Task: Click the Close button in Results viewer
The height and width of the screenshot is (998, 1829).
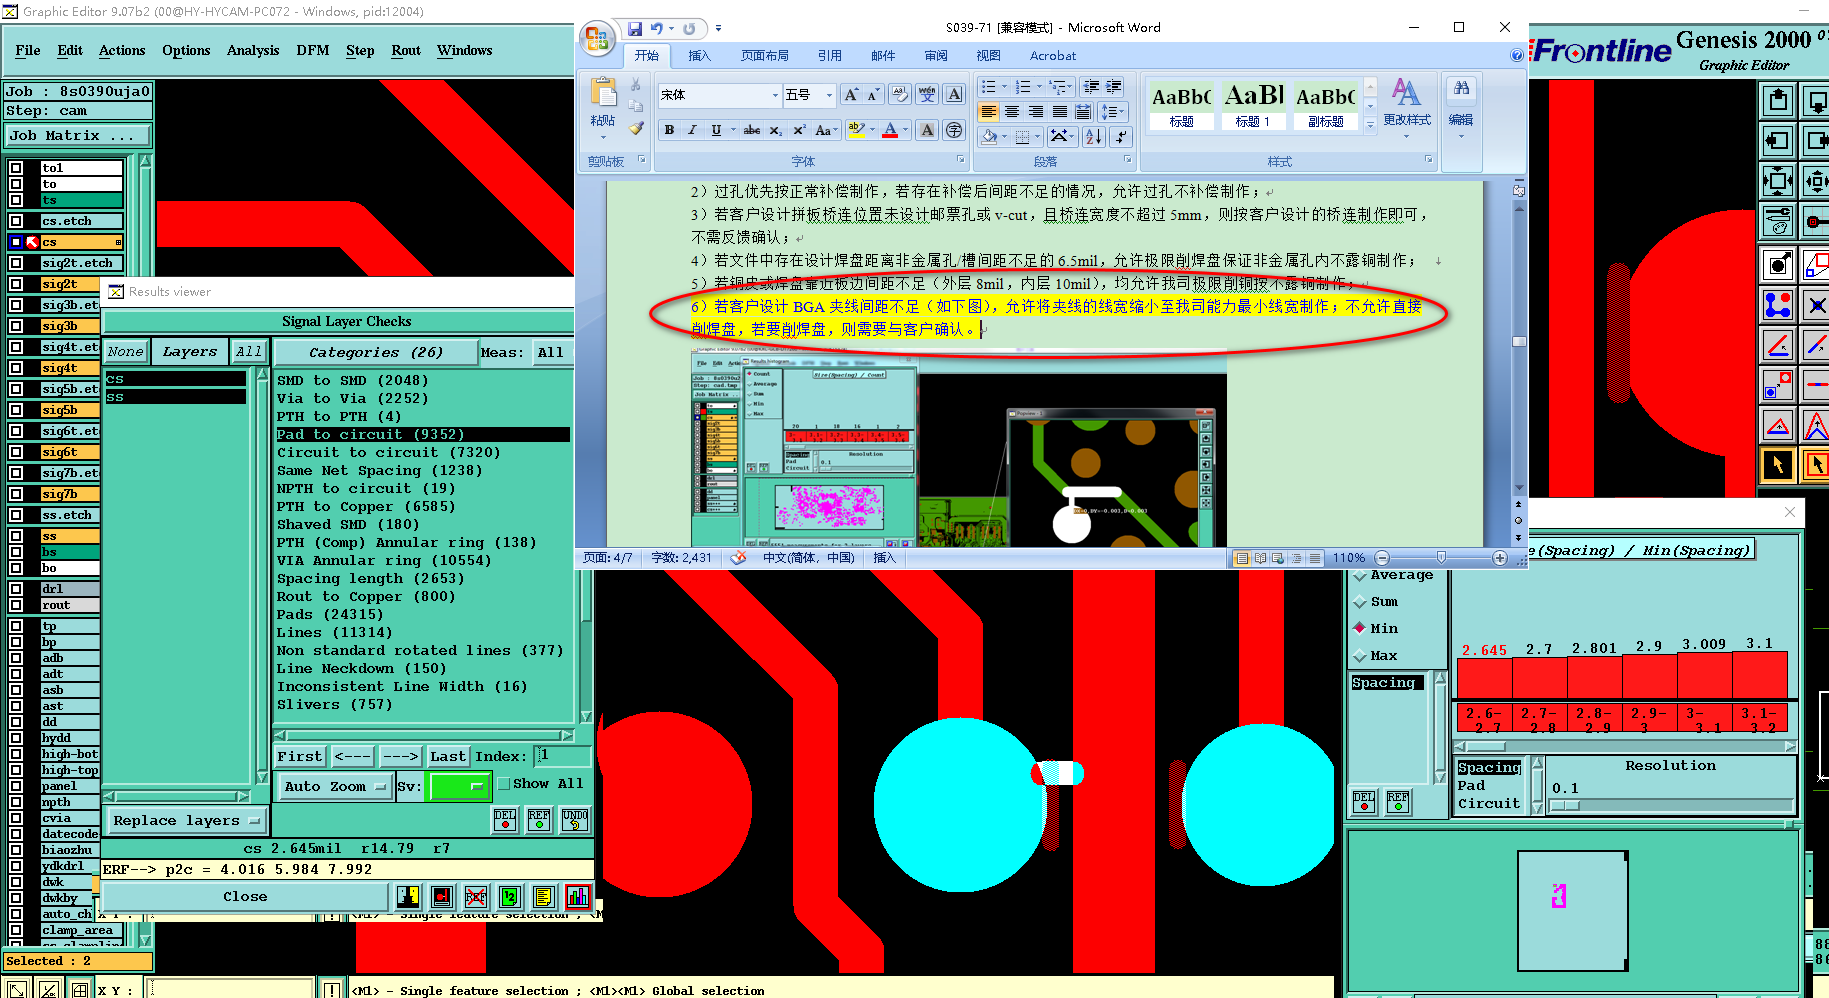Action: pos(245,896)
